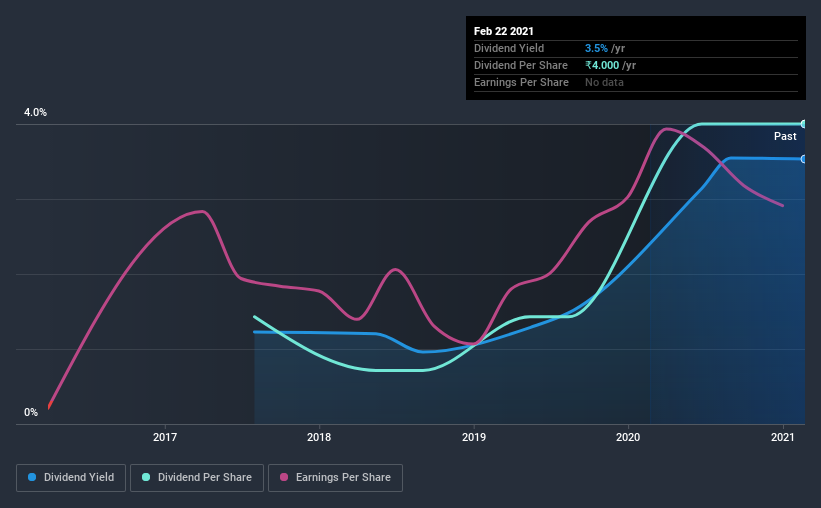Click the 2020 x-axis label
821x508 pixels.
click(x=628, y=437)
